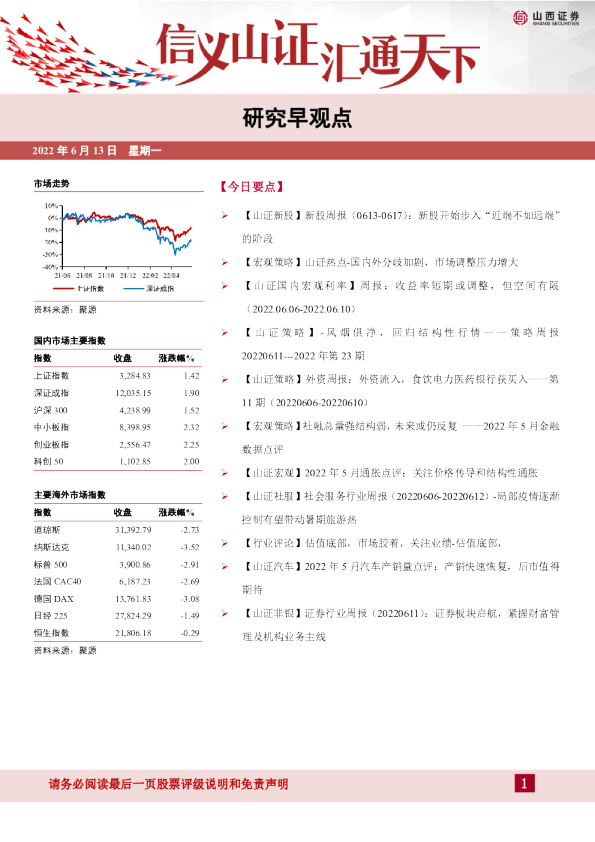Click the Shanxi Securities logo icon
The image size is (595, 842).
click(520, 17)
